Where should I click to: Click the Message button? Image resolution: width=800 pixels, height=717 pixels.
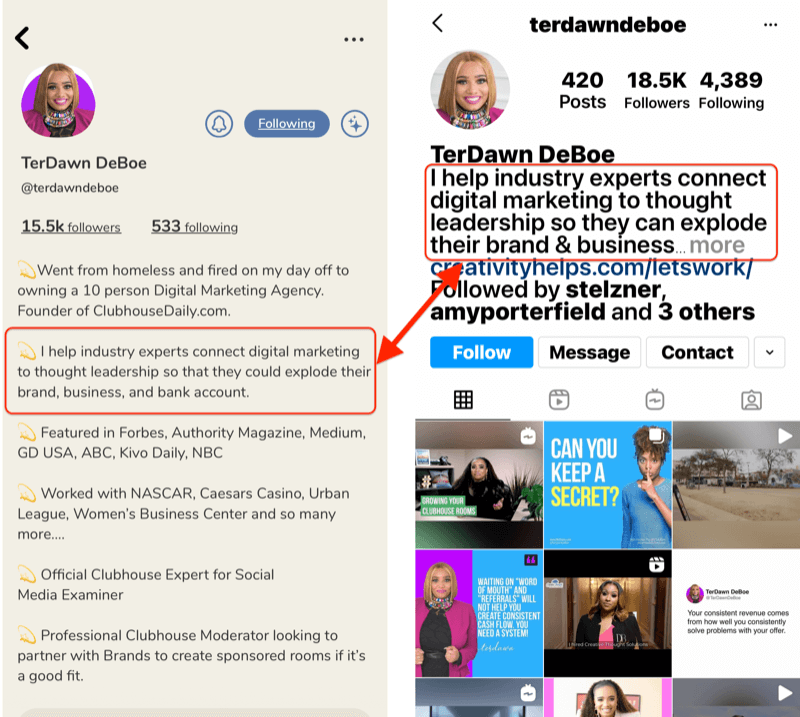click(x=589, y=352)
